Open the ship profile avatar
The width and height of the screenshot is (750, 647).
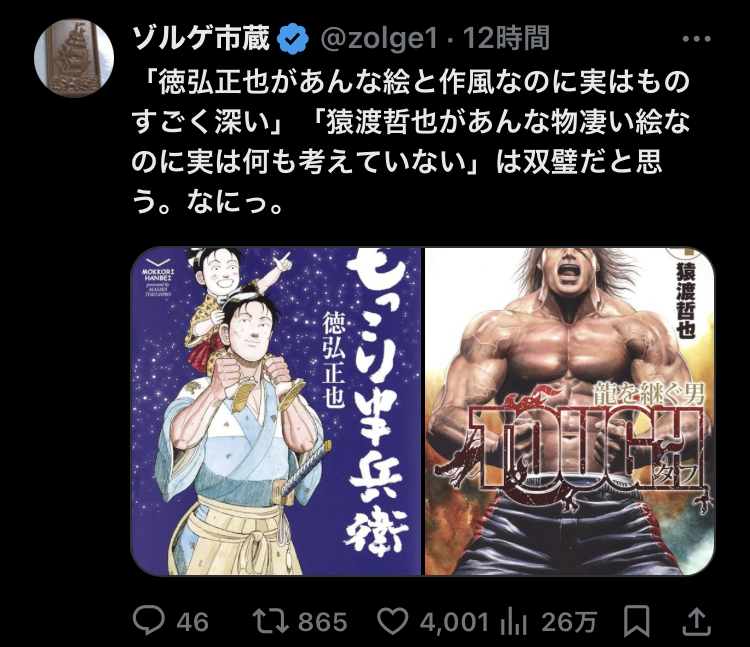tap(74, 58)
